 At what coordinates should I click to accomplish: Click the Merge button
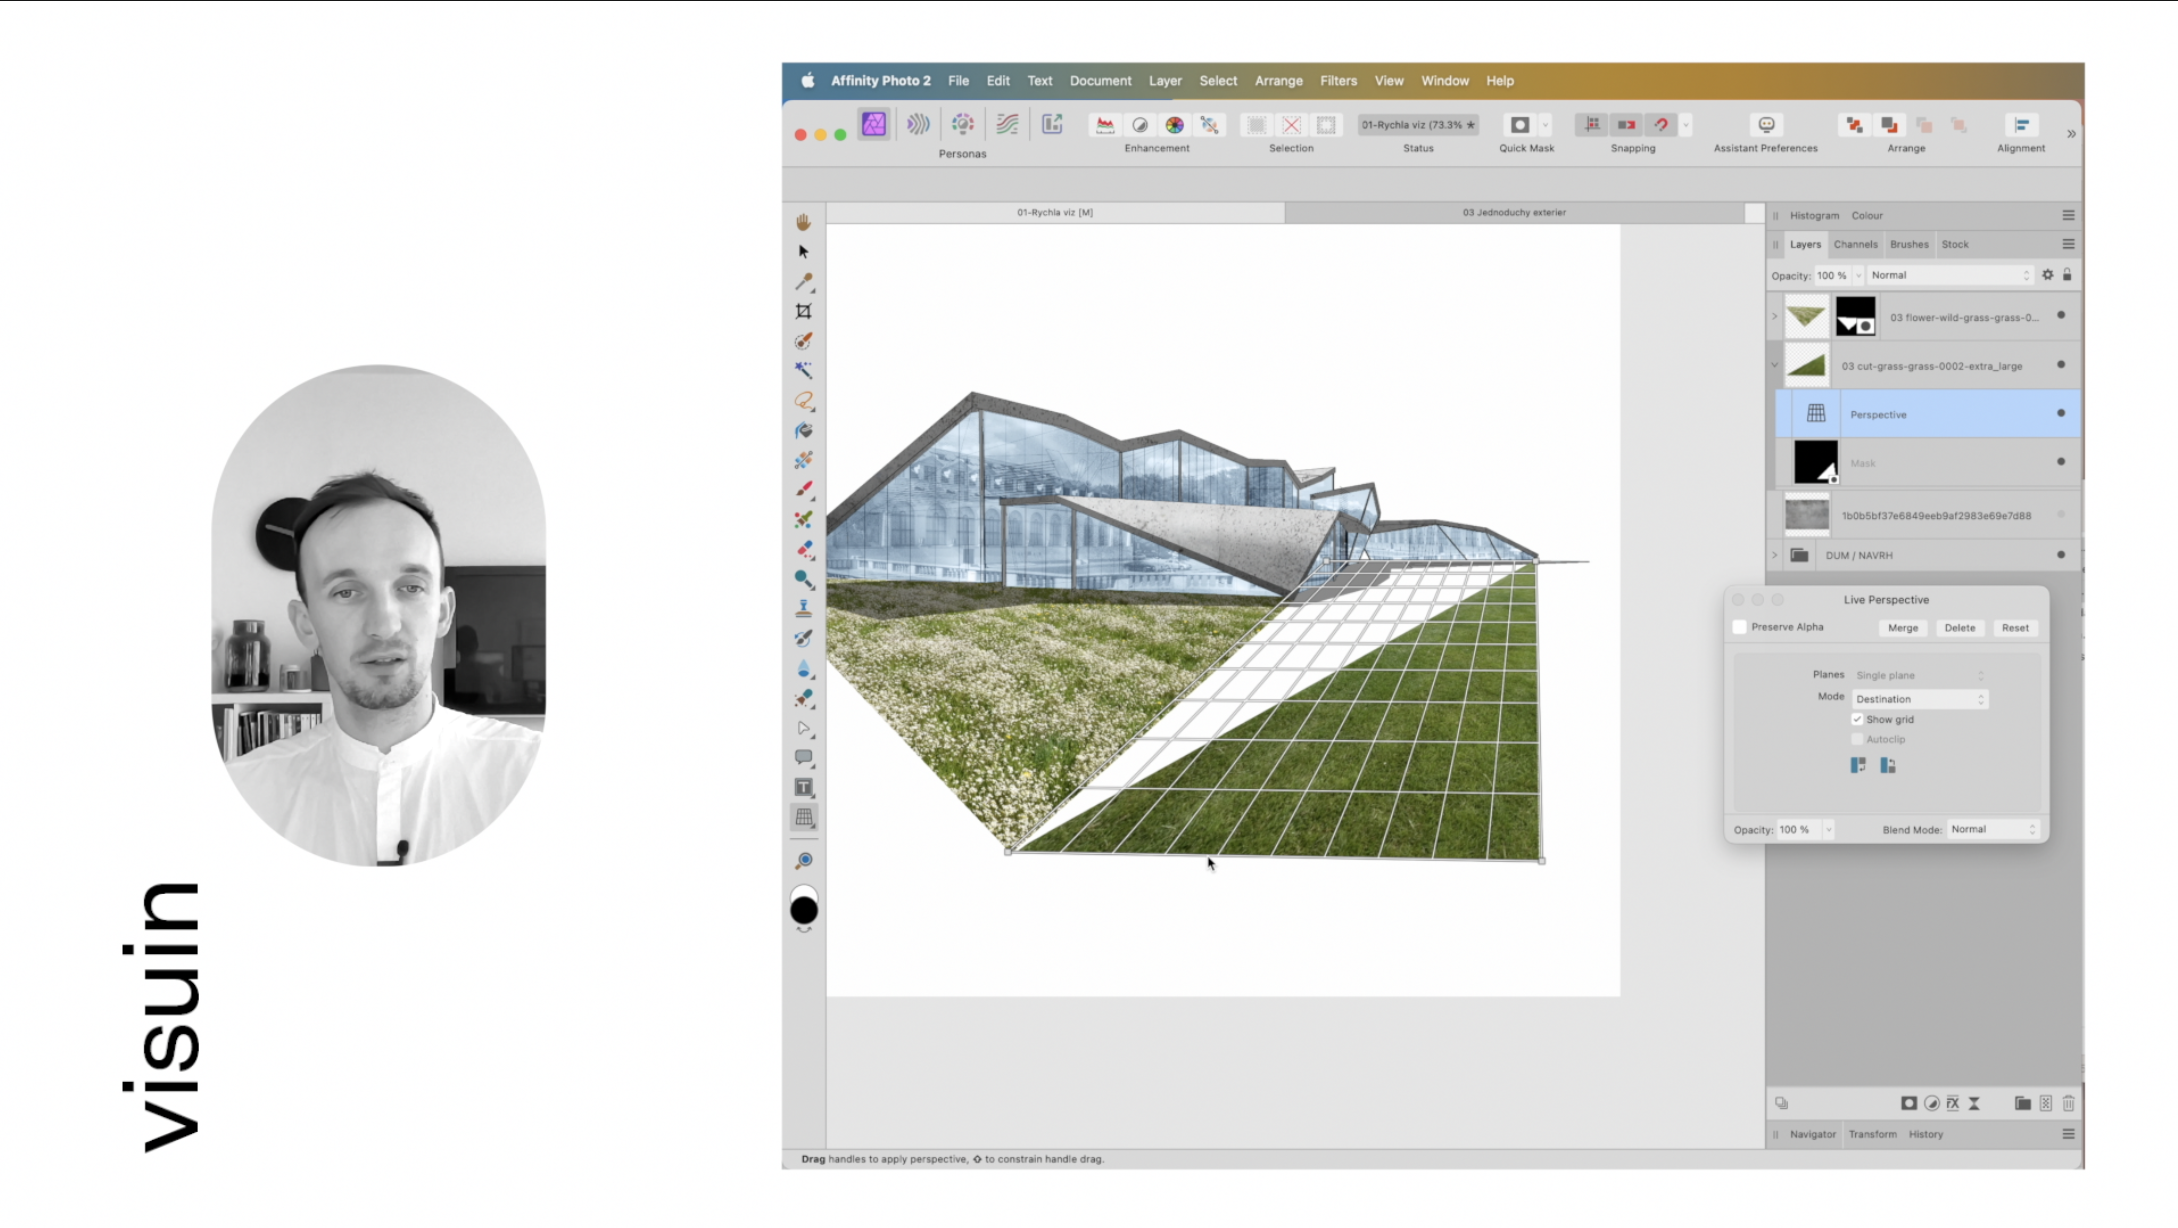(x=1902, y=628)
